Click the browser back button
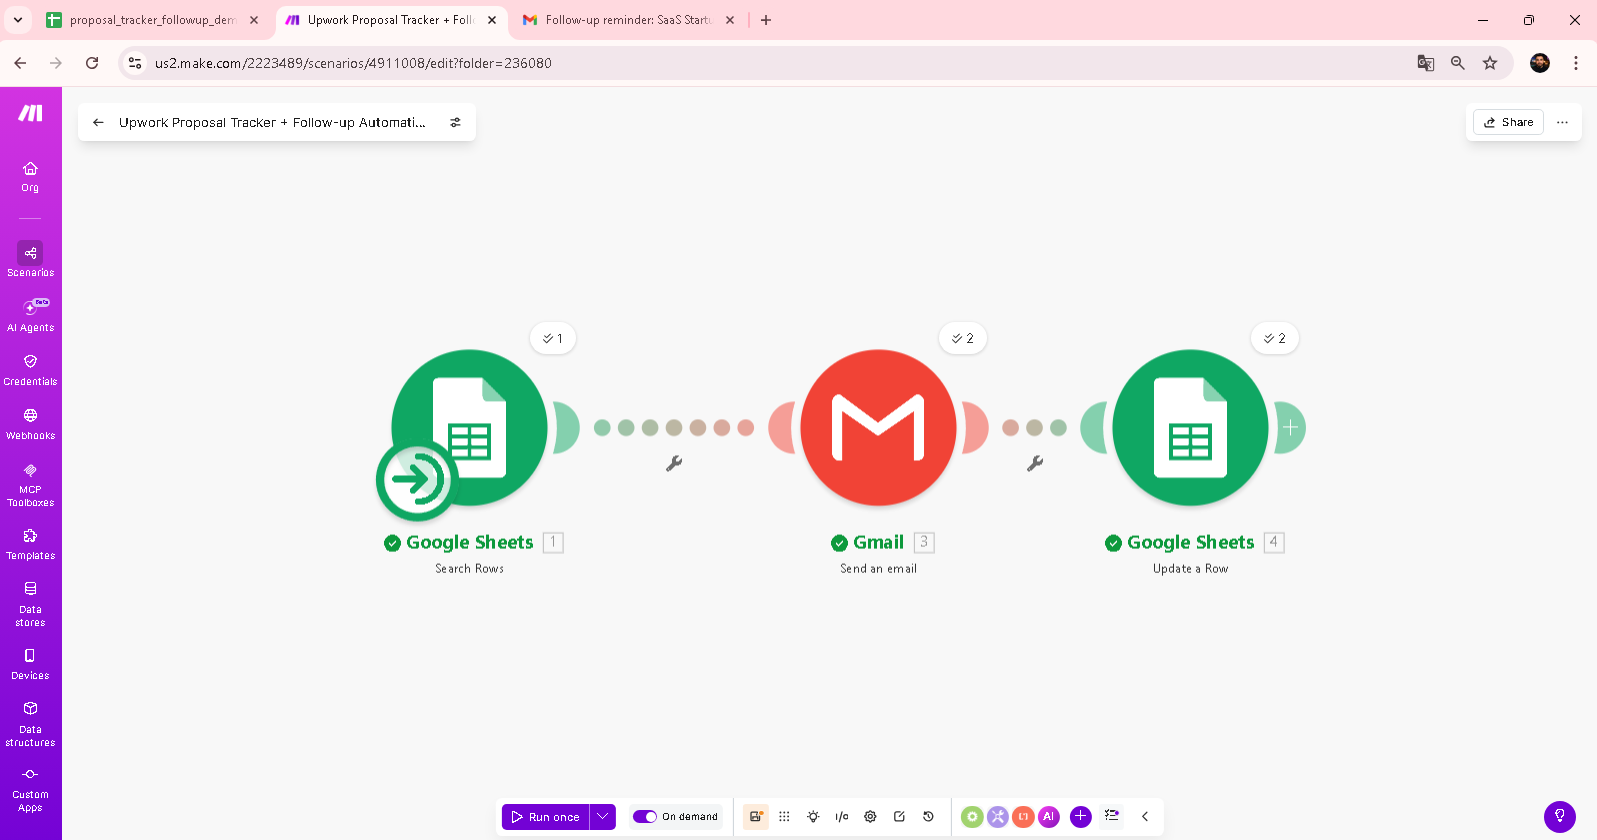Screen dimensions: 1597x840 20,63
